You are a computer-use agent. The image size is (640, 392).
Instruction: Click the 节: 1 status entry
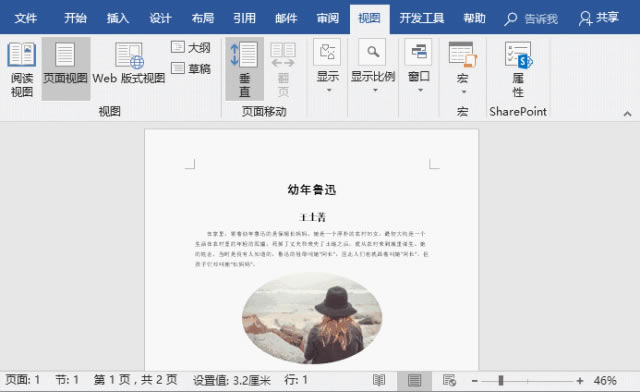pyautogui.click(x=67, y=380)
